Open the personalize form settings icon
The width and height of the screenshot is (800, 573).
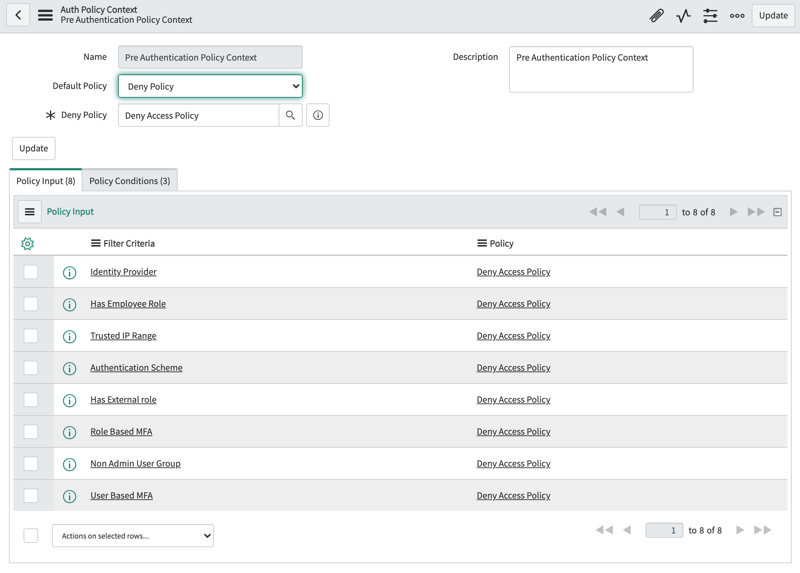pyautogui.click(x=710, y=16)
